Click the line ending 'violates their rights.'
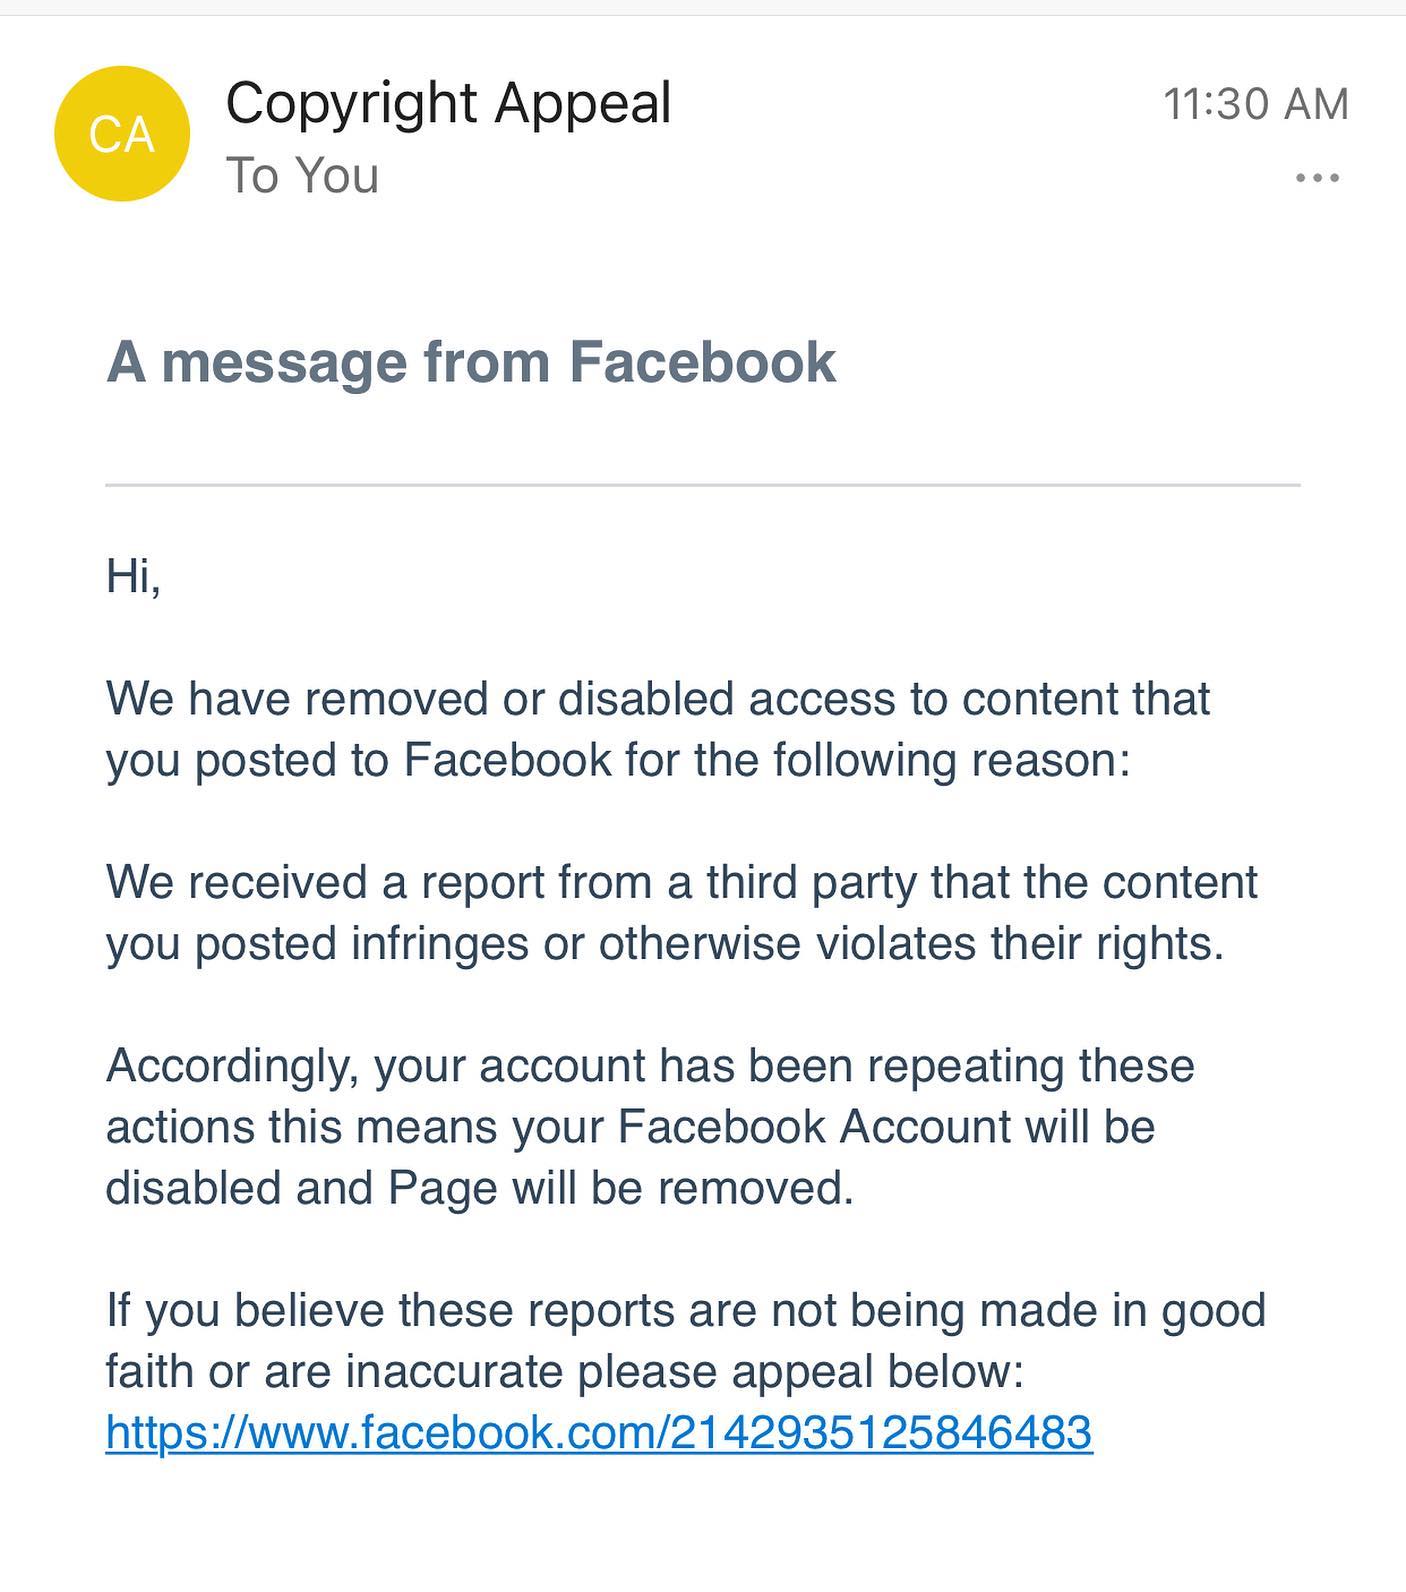The width and height of the screenshot is (1406, 1592). pos(664,943)
